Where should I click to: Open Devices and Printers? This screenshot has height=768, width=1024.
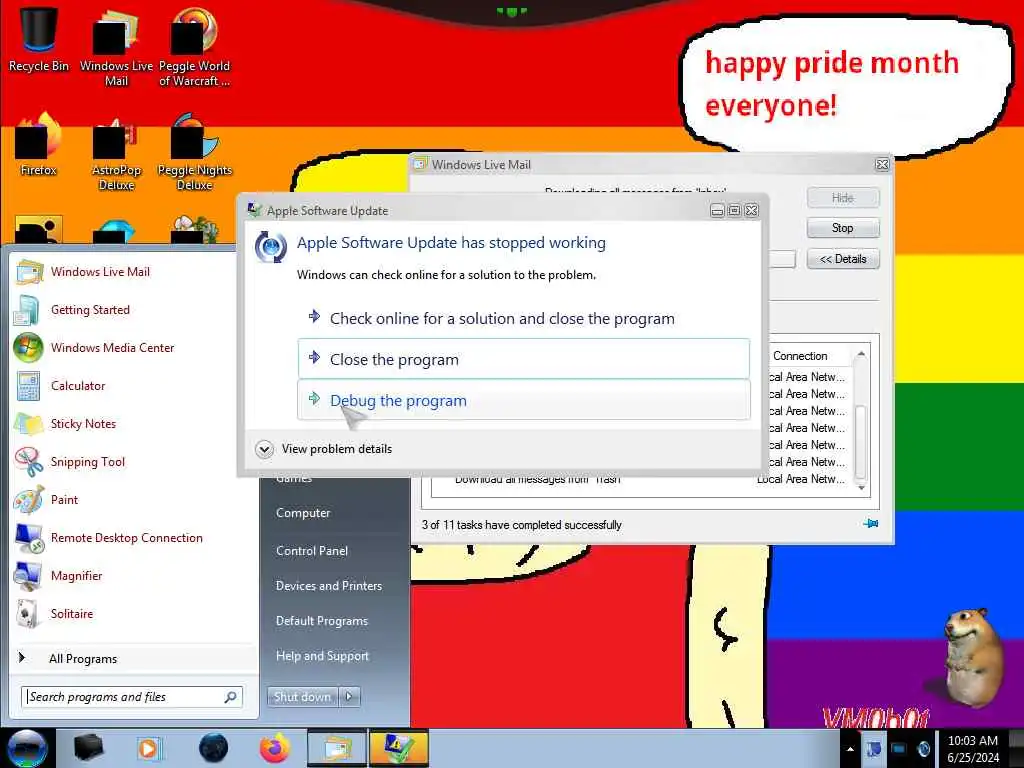328,586
